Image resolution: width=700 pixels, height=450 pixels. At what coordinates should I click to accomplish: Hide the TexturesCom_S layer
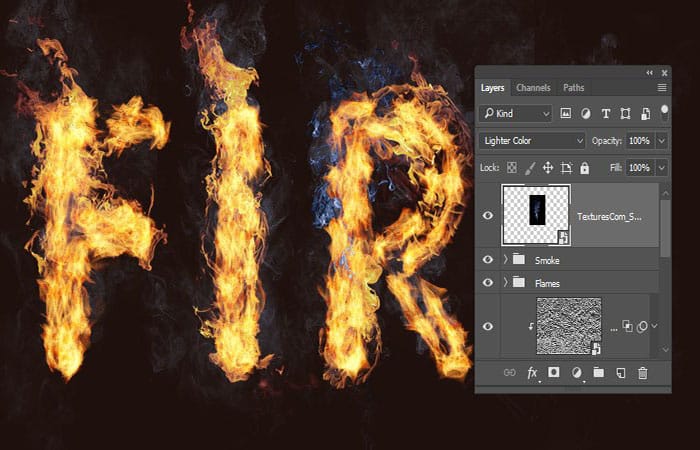click(488, 216)
